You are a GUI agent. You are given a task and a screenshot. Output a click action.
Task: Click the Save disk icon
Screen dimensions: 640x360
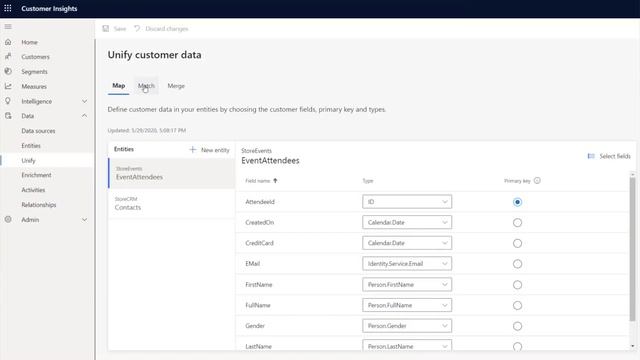pos(106,29)
